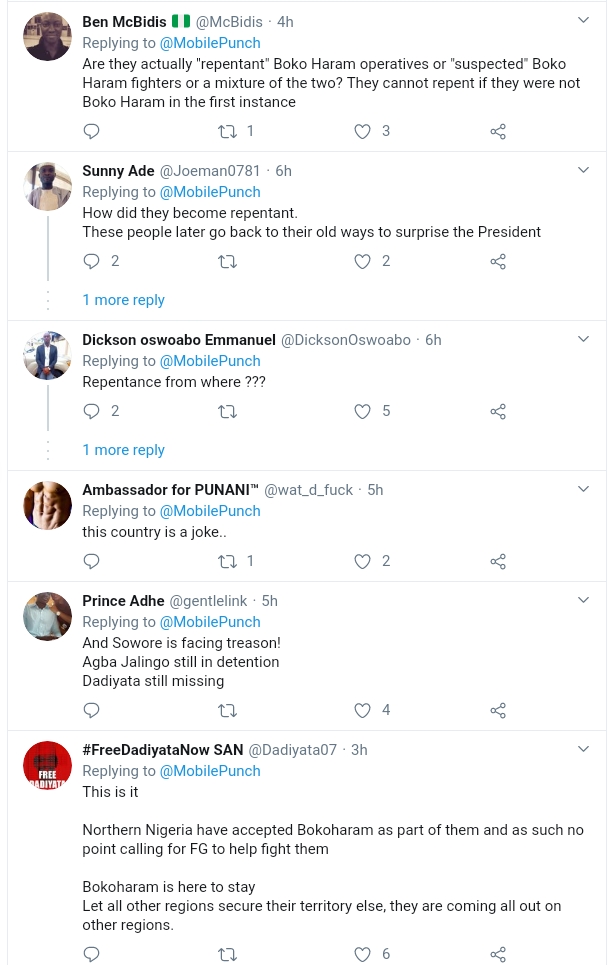Share Sunny Ade's tweet

[498, 261]
